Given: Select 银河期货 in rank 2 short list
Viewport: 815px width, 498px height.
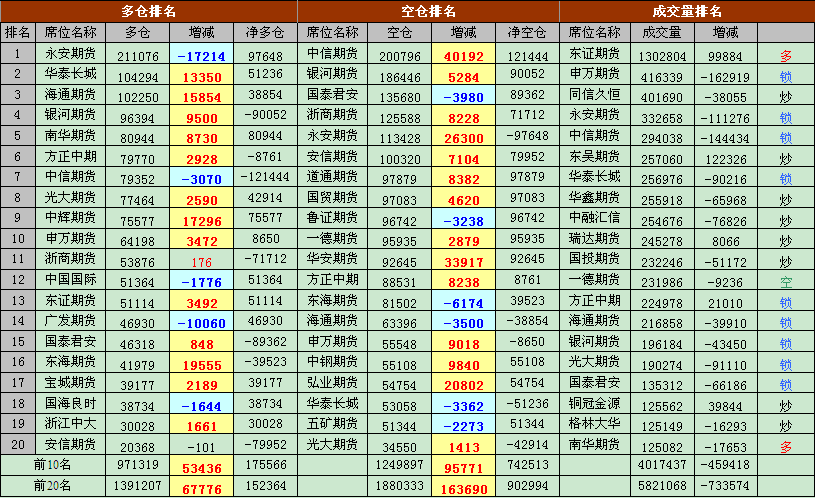Looking at the screenshot, I should [x=333, y=74].
